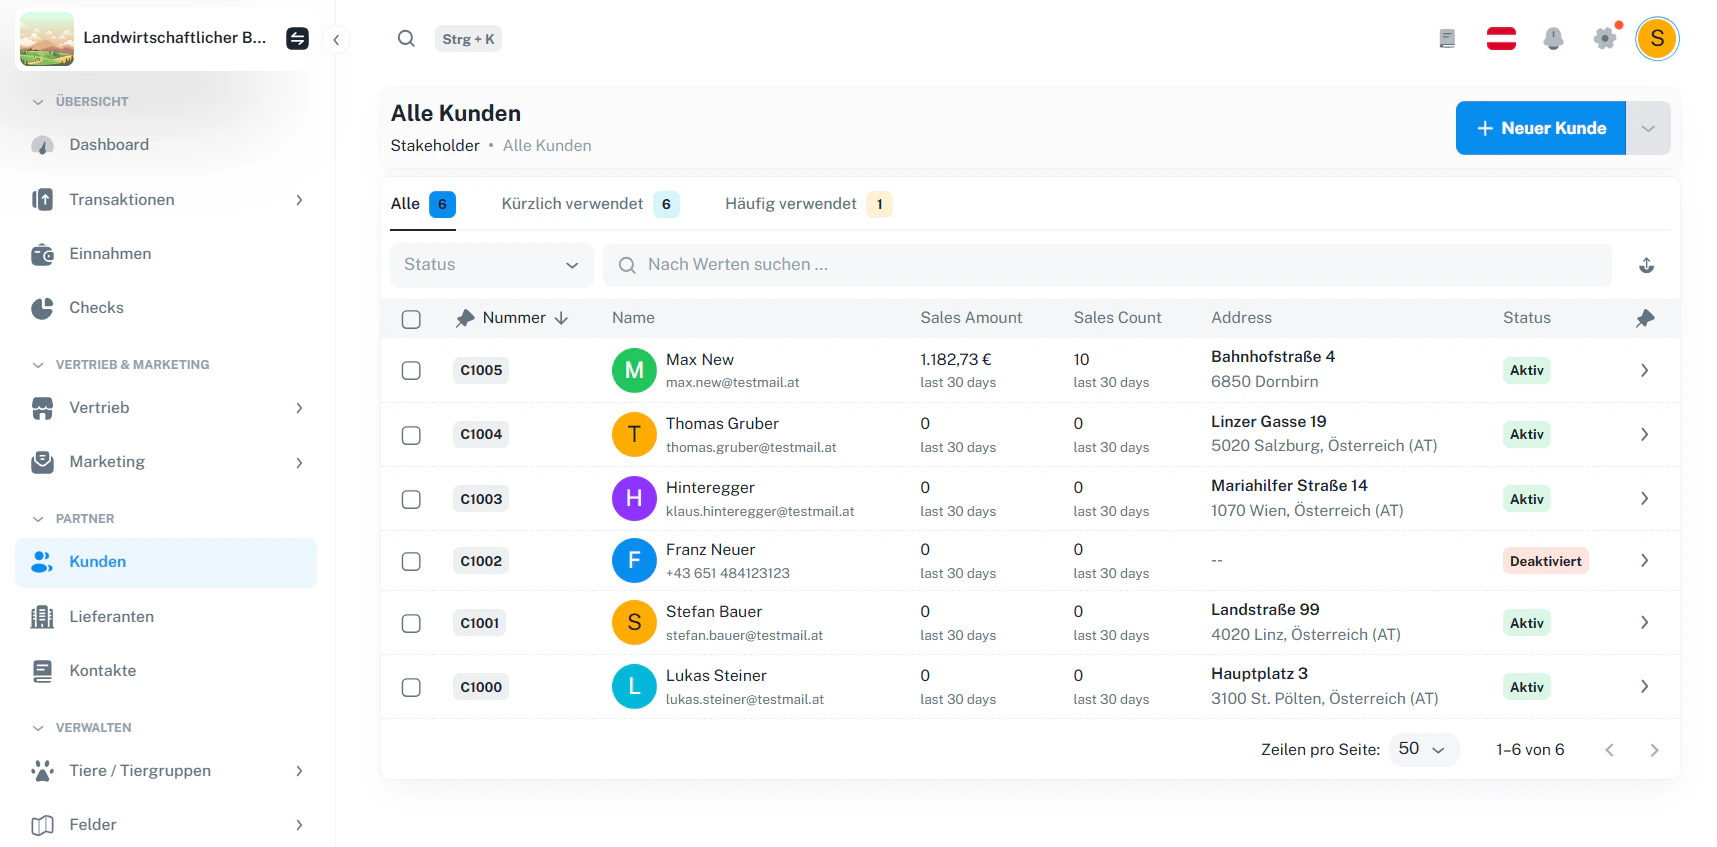Open Max New row details chevron
Viewport: 1717px width, 847px height.
(1644, 371)
